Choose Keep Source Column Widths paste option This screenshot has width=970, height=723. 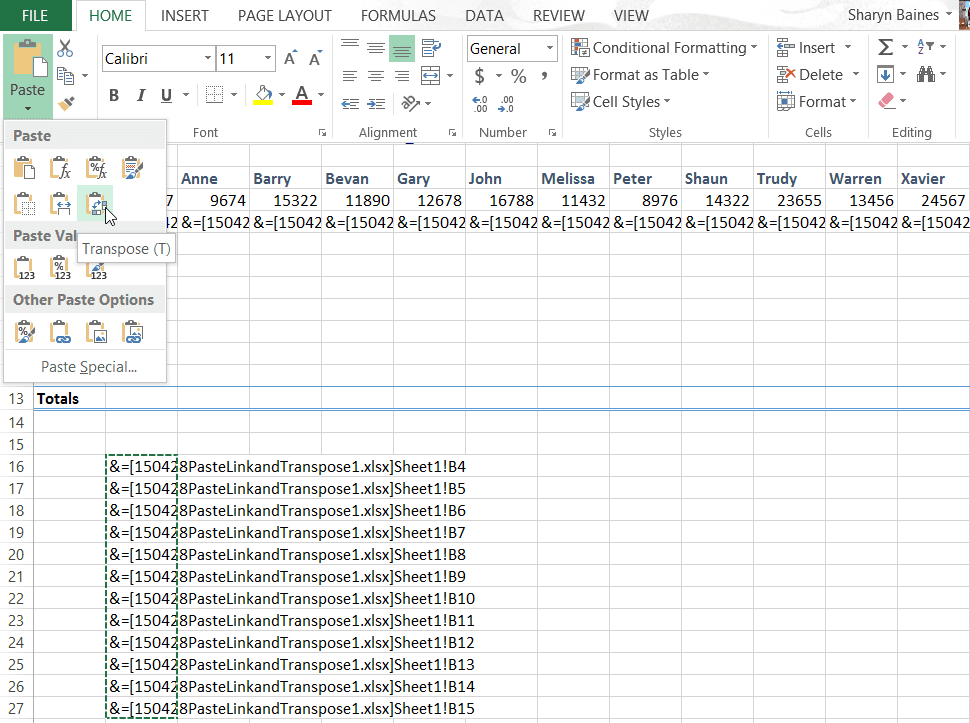(x=61, y=203)
